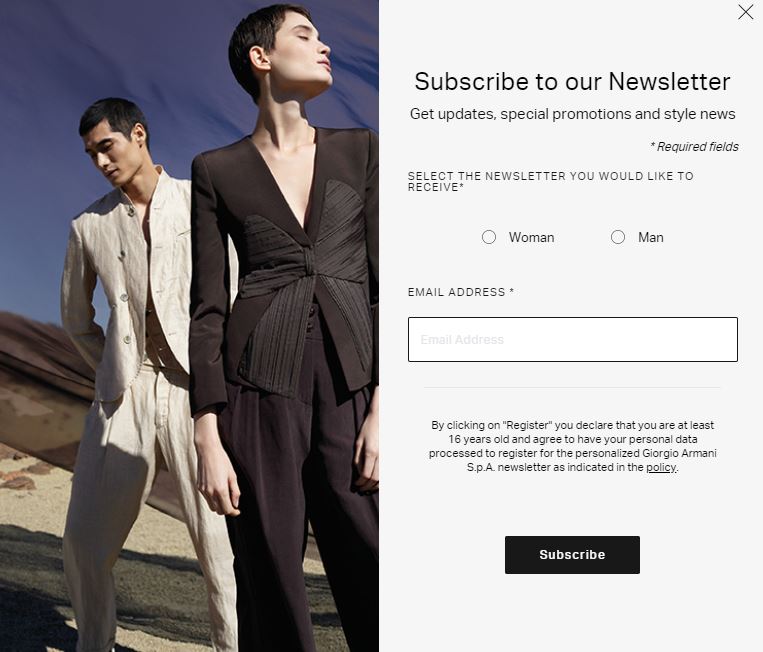Image resolution: width=763 pixels, height=652 pixels.
Task: Select the Man radio button
Action: click(x=618, y=237)
